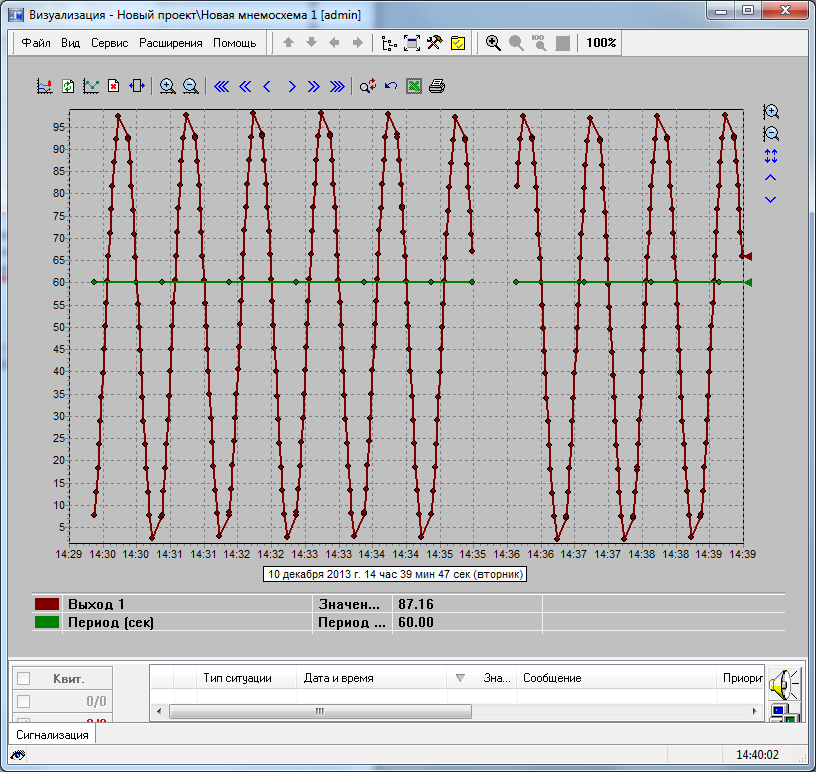The width and height of the screenshot is (816, 772).
Task: Click the dark red Выход 1 color swatch
Action: pos(47,604)
